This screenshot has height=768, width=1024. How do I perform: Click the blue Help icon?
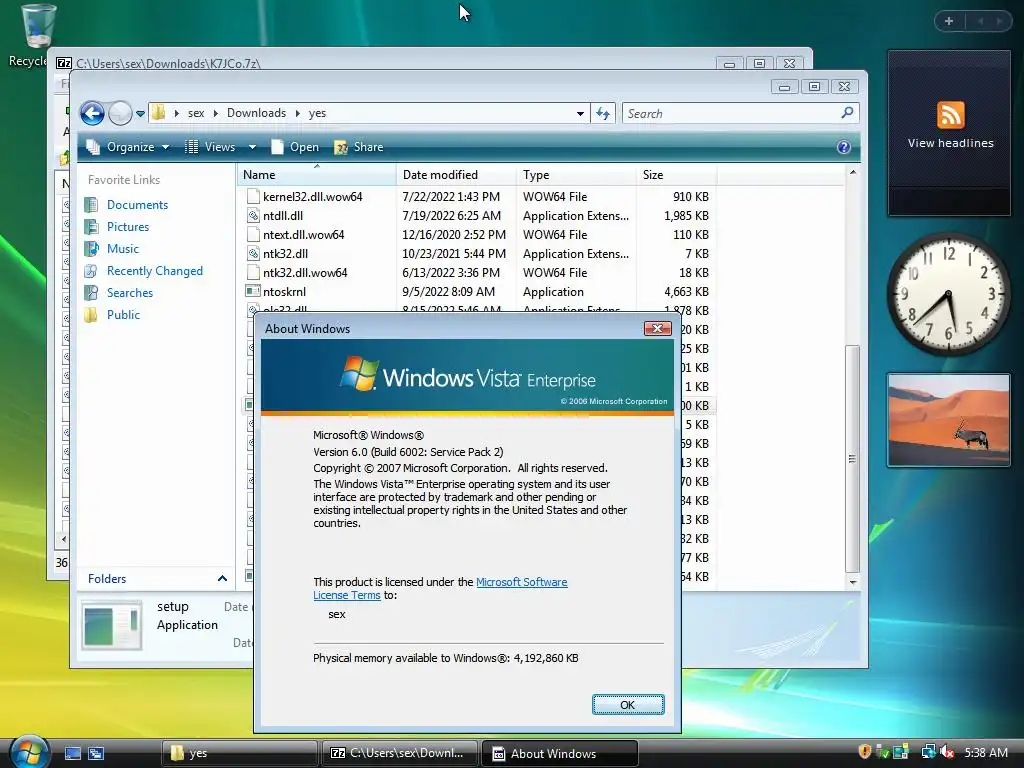click(844, 147)
